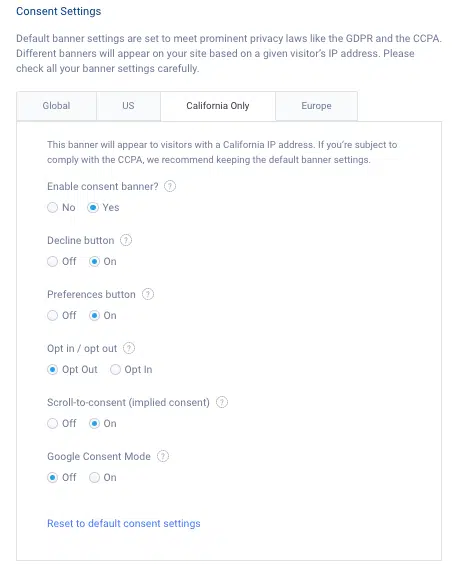Show Google Consent Mode help icon
Screen dimensions: 461x576
click(x=163, y=456)
